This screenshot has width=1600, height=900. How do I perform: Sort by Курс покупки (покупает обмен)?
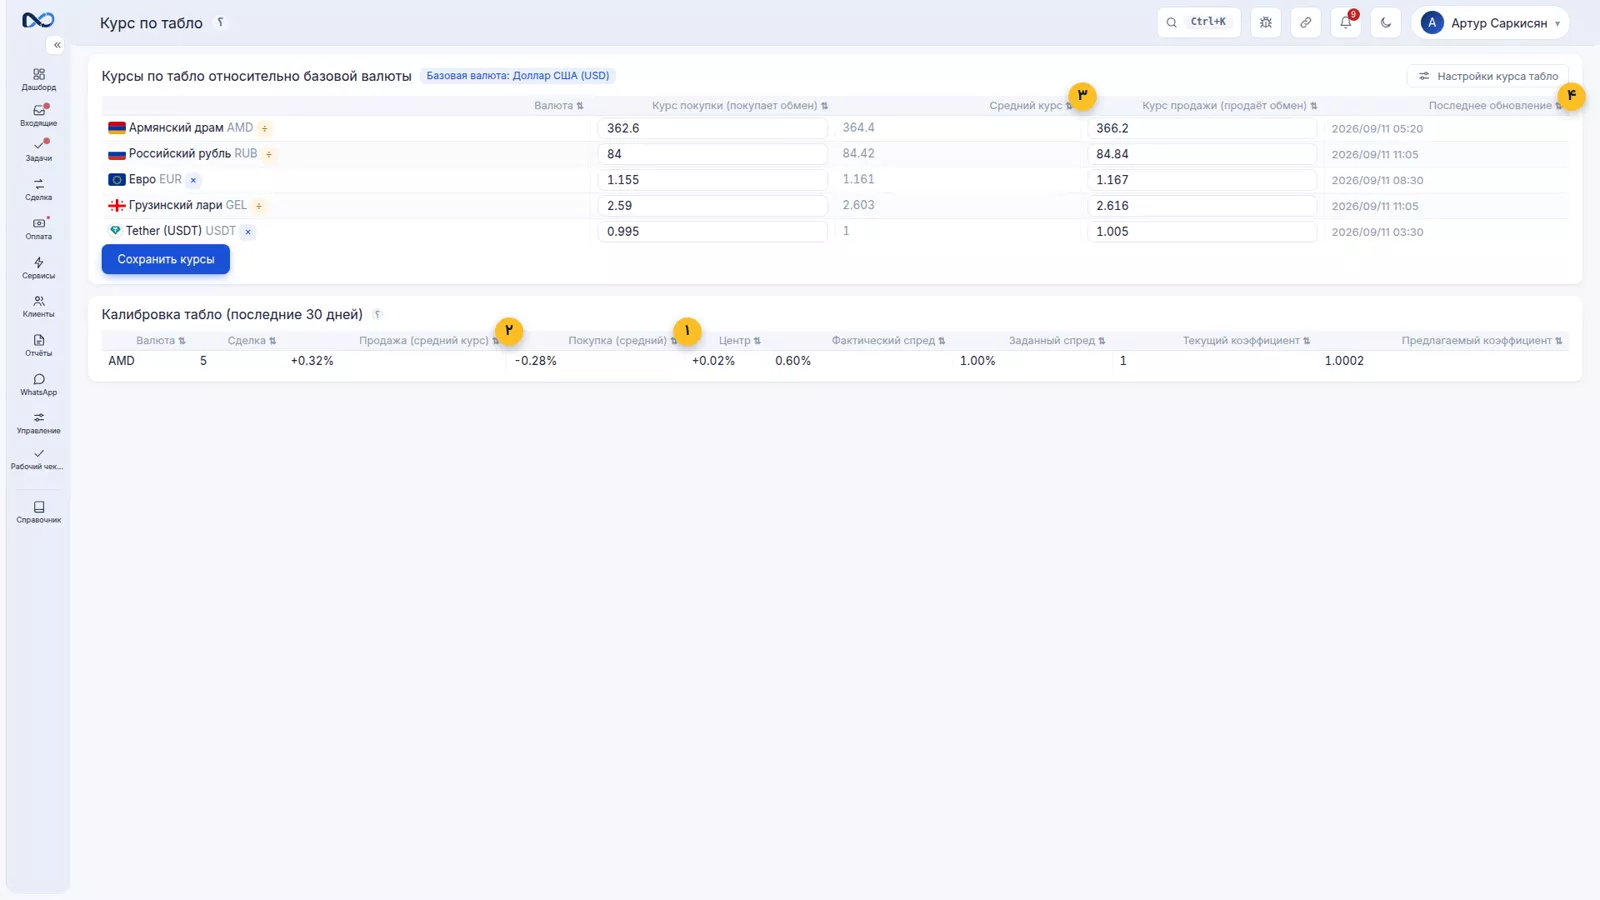tap(739, 105)
